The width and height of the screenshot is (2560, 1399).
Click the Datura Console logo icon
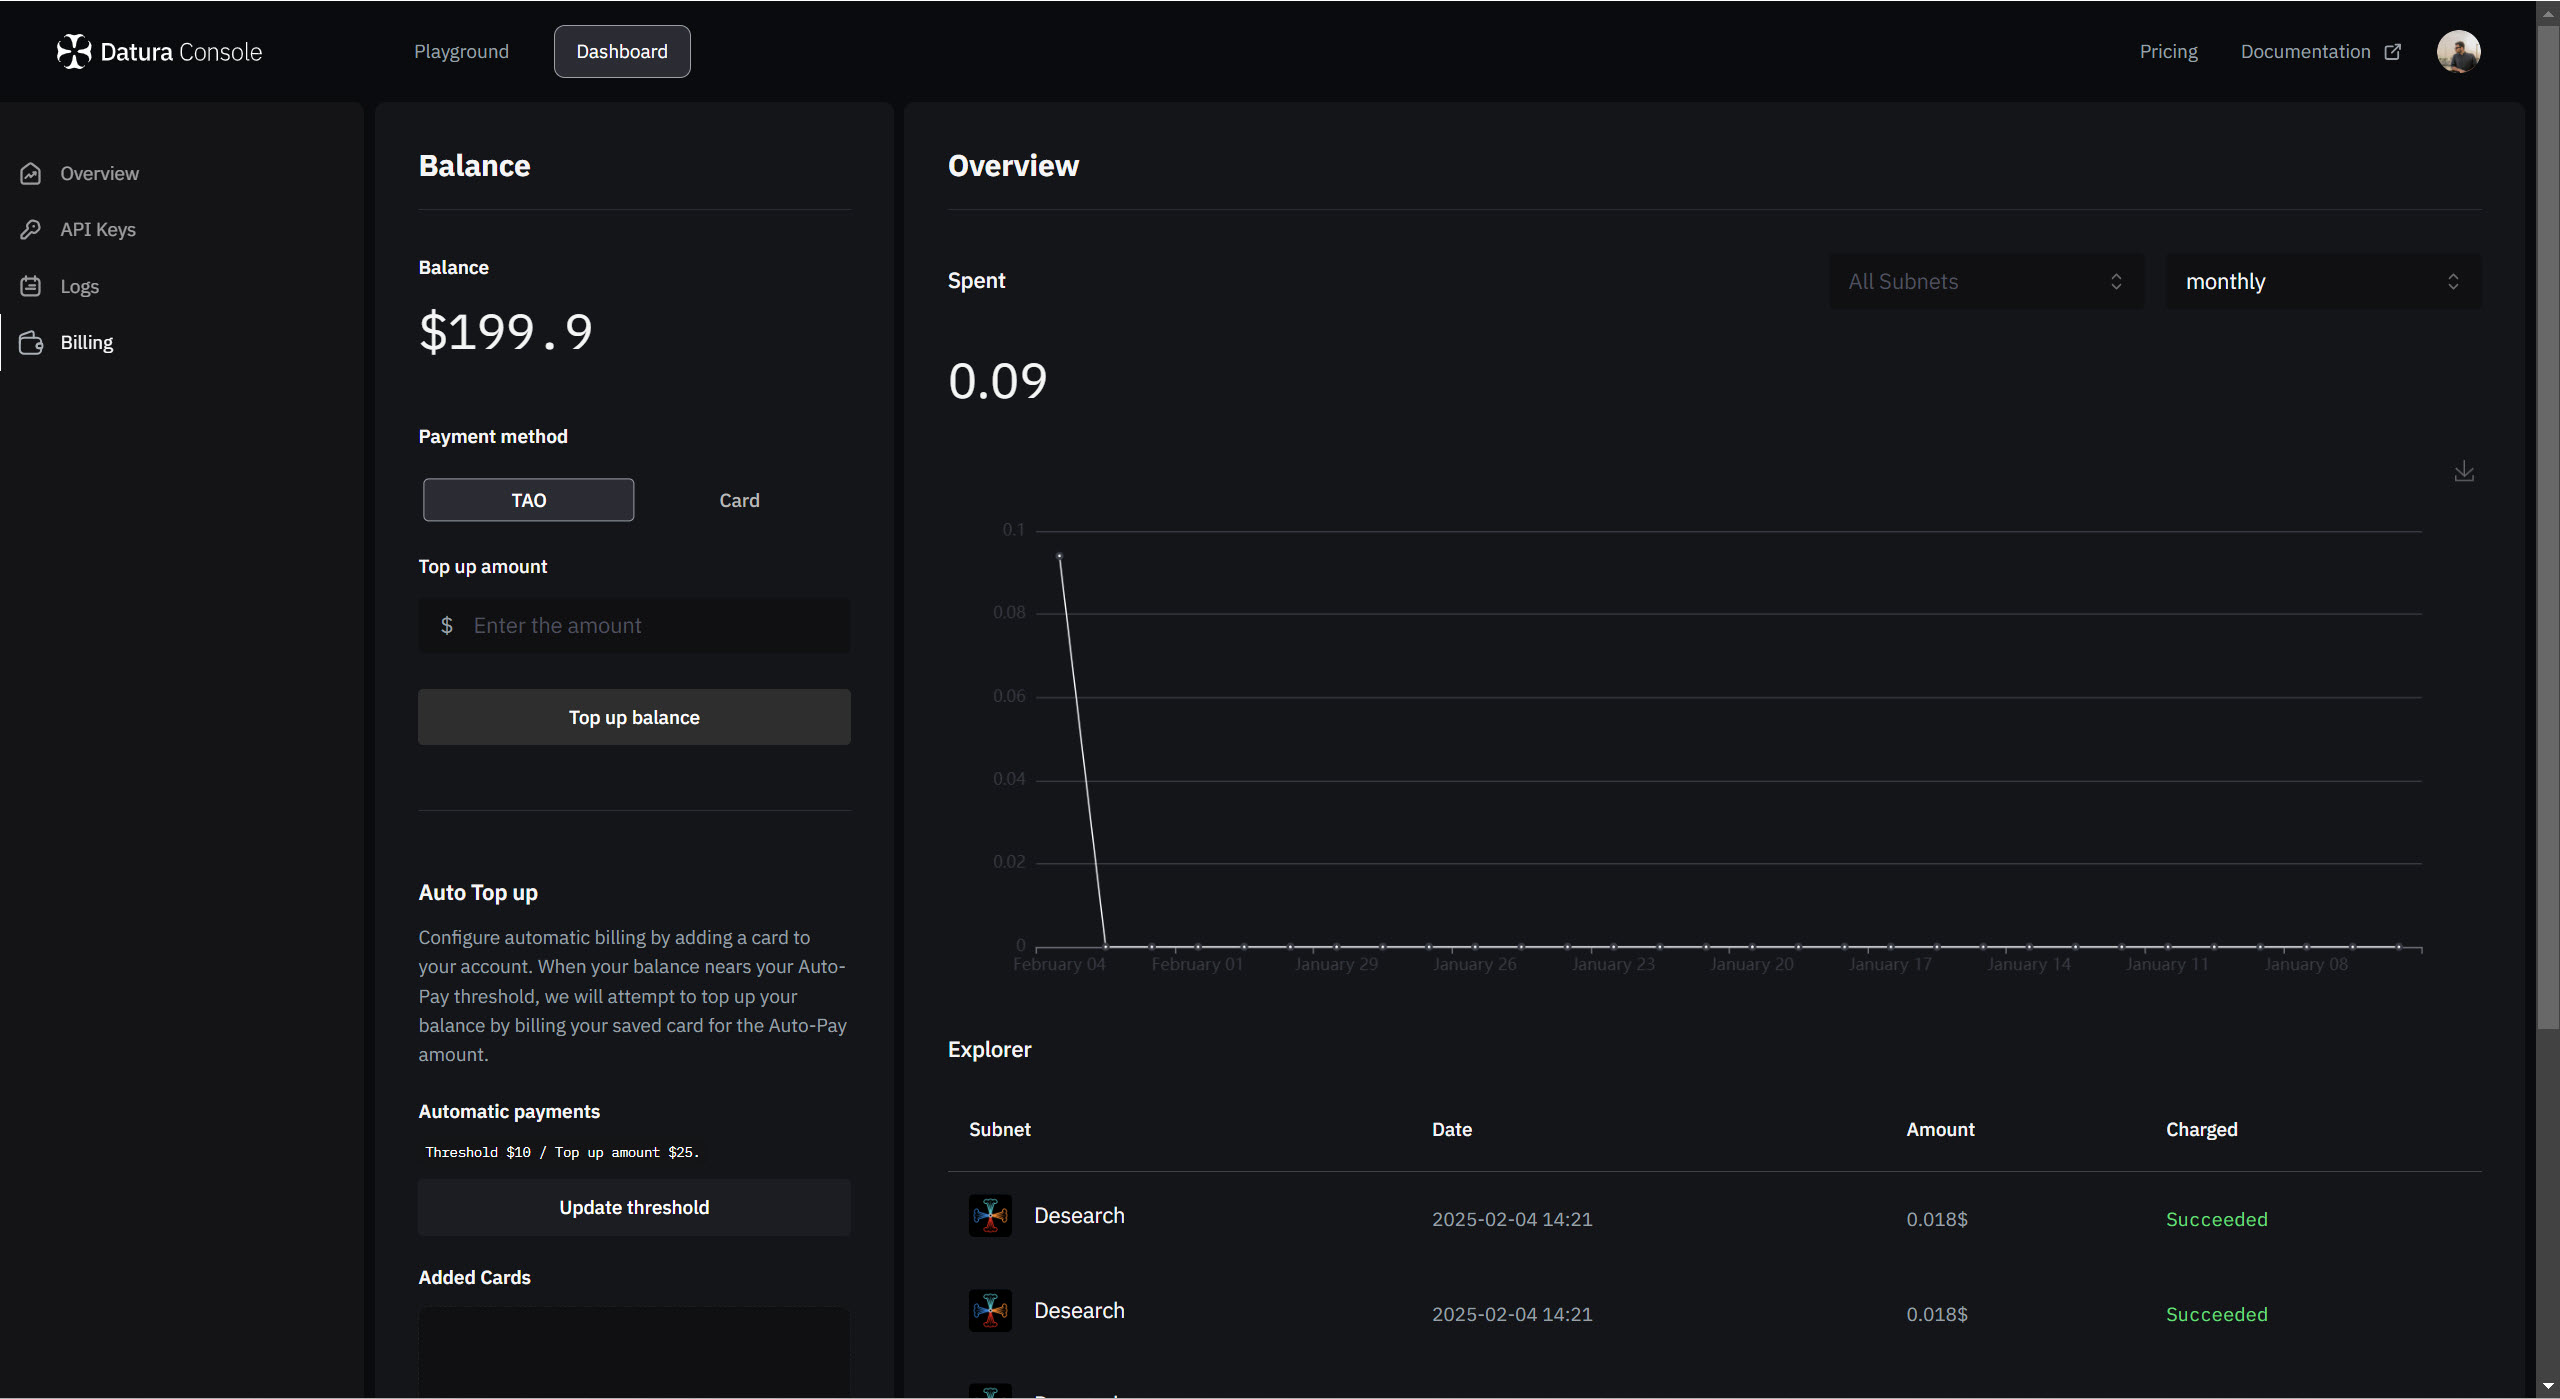tap(73, 51)
